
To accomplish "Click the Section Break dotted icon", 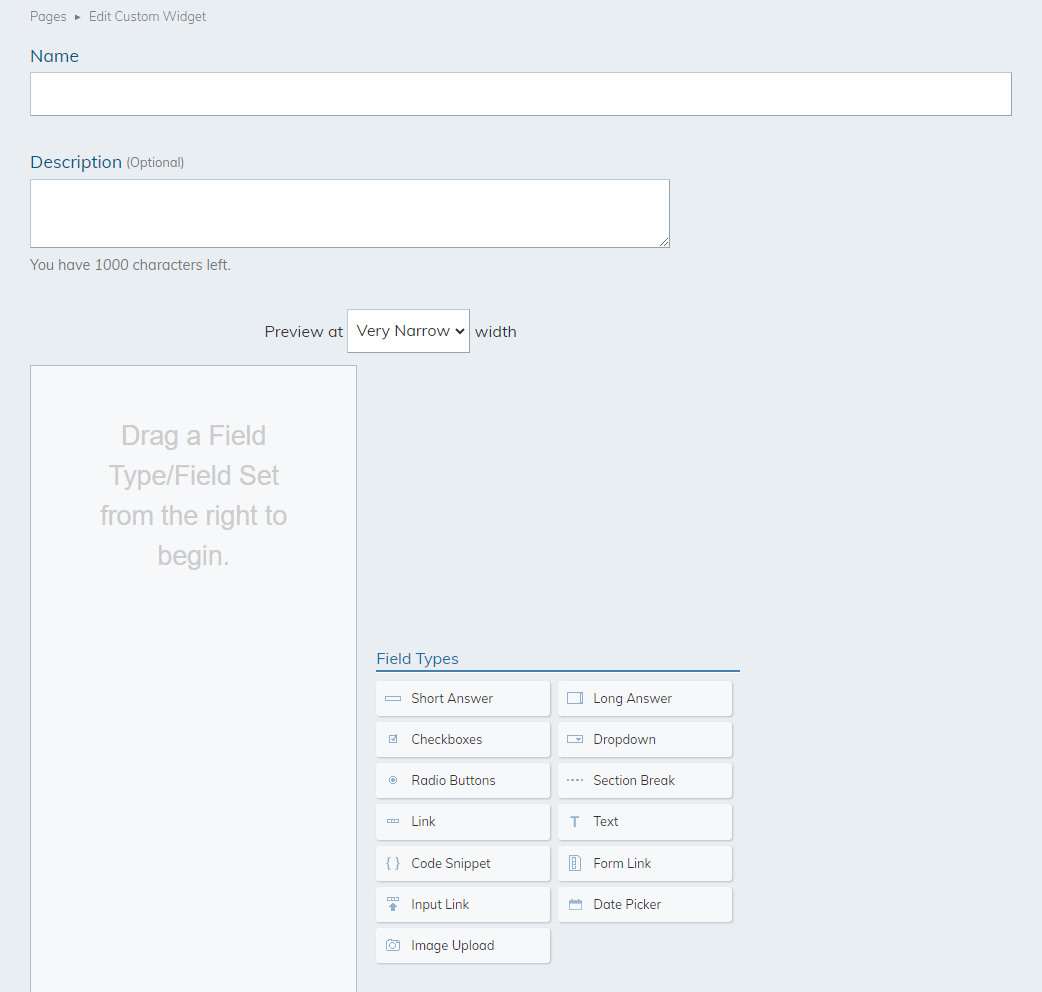I will pos(575,780).
